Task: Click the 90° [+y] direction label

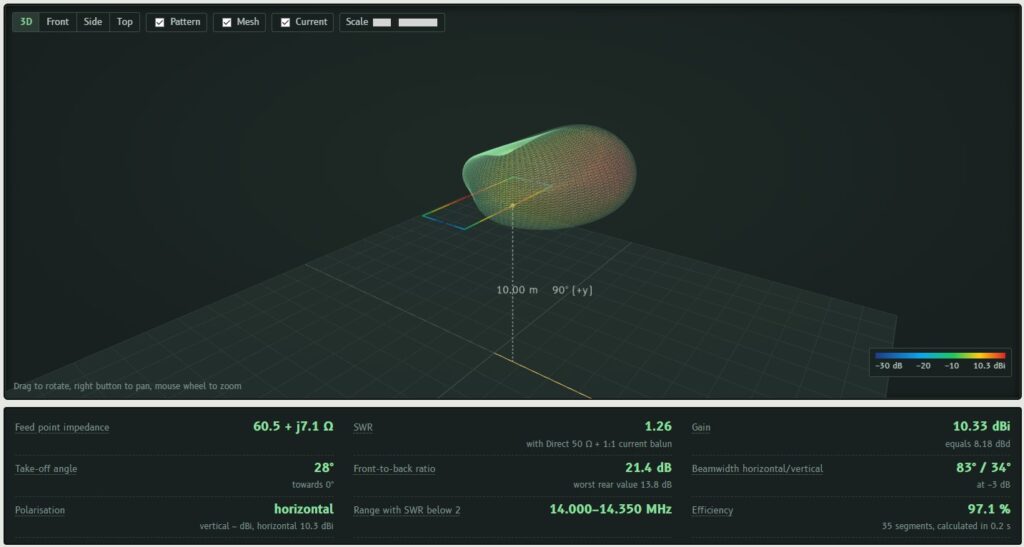Action: click(572, 290)
